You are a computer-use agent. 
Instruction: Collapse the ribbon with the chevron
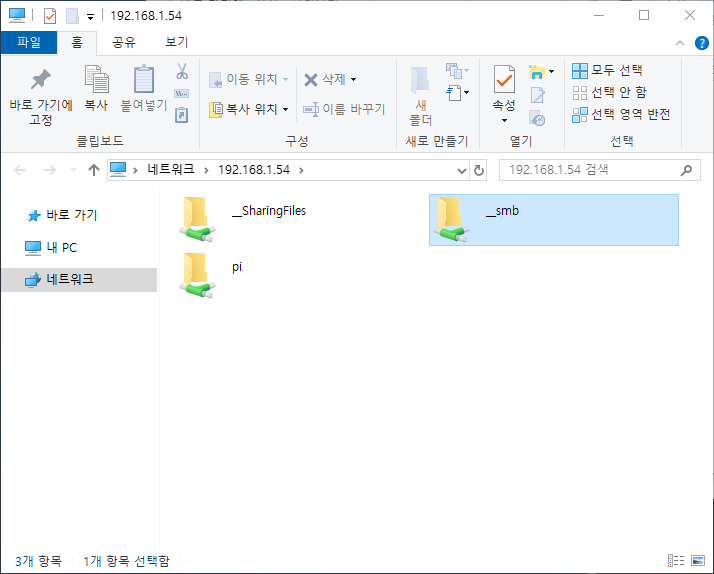[x=680, y=43]
